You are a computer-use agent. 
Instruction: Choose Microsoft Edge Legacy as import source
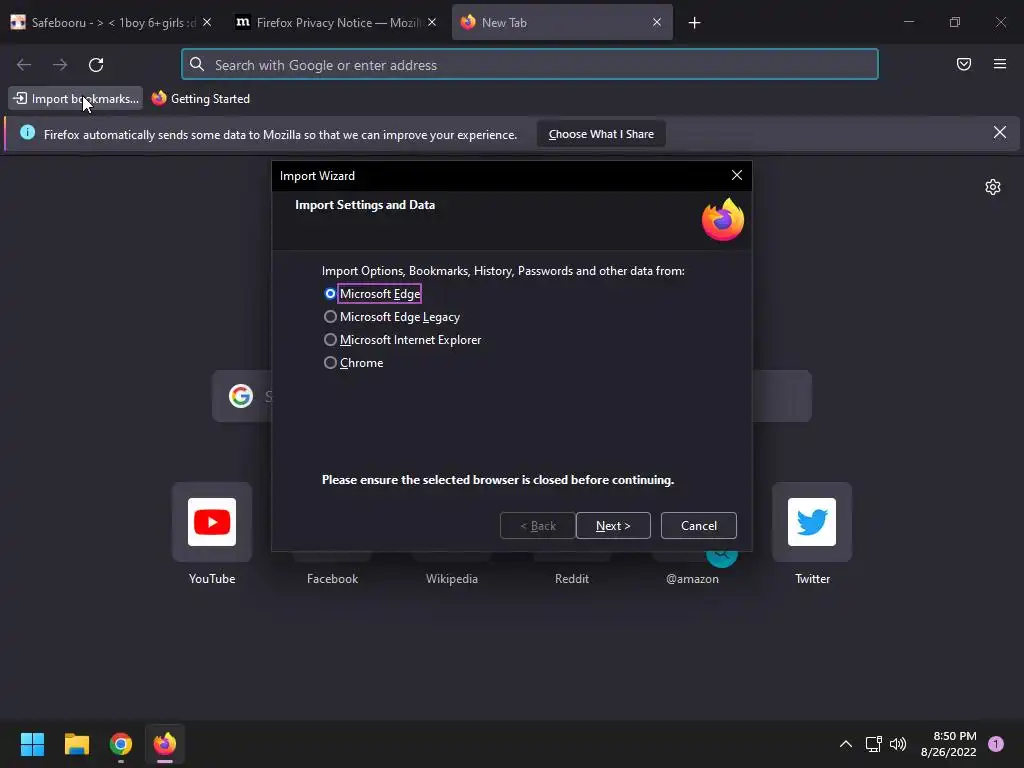click(330, 317)
